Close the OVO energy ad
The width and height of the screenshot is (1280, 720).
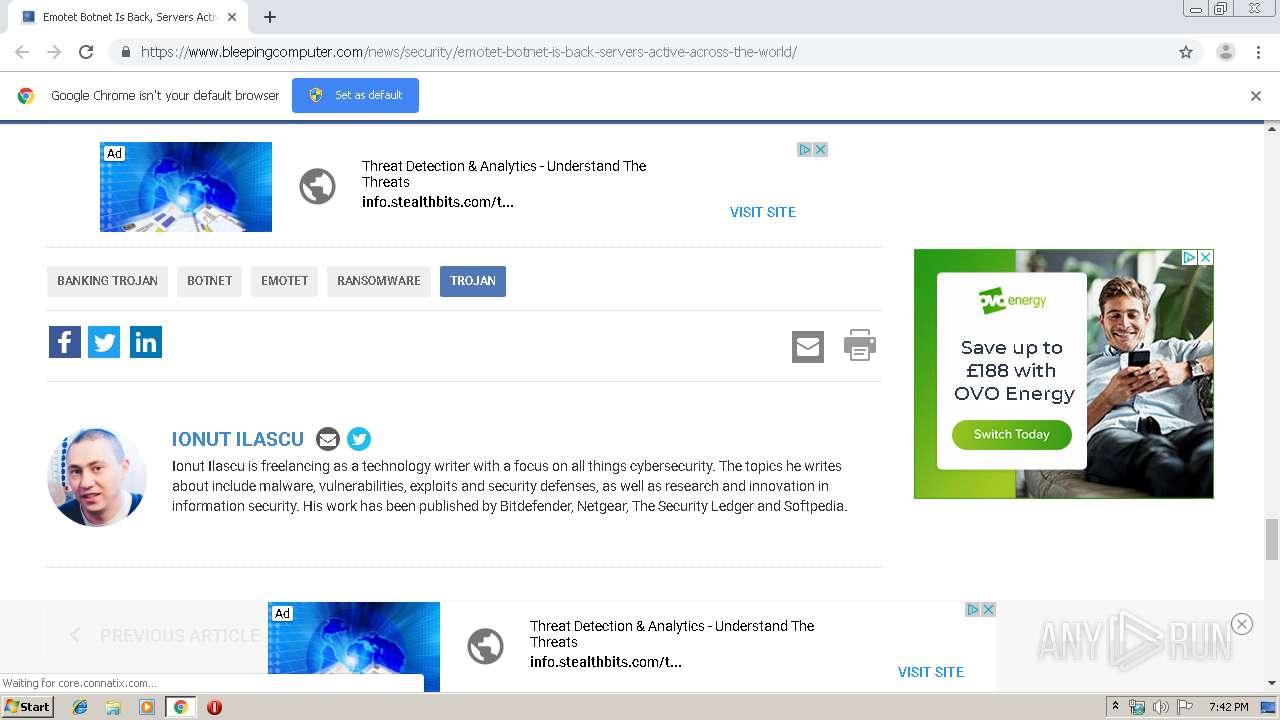(1206, 257)
